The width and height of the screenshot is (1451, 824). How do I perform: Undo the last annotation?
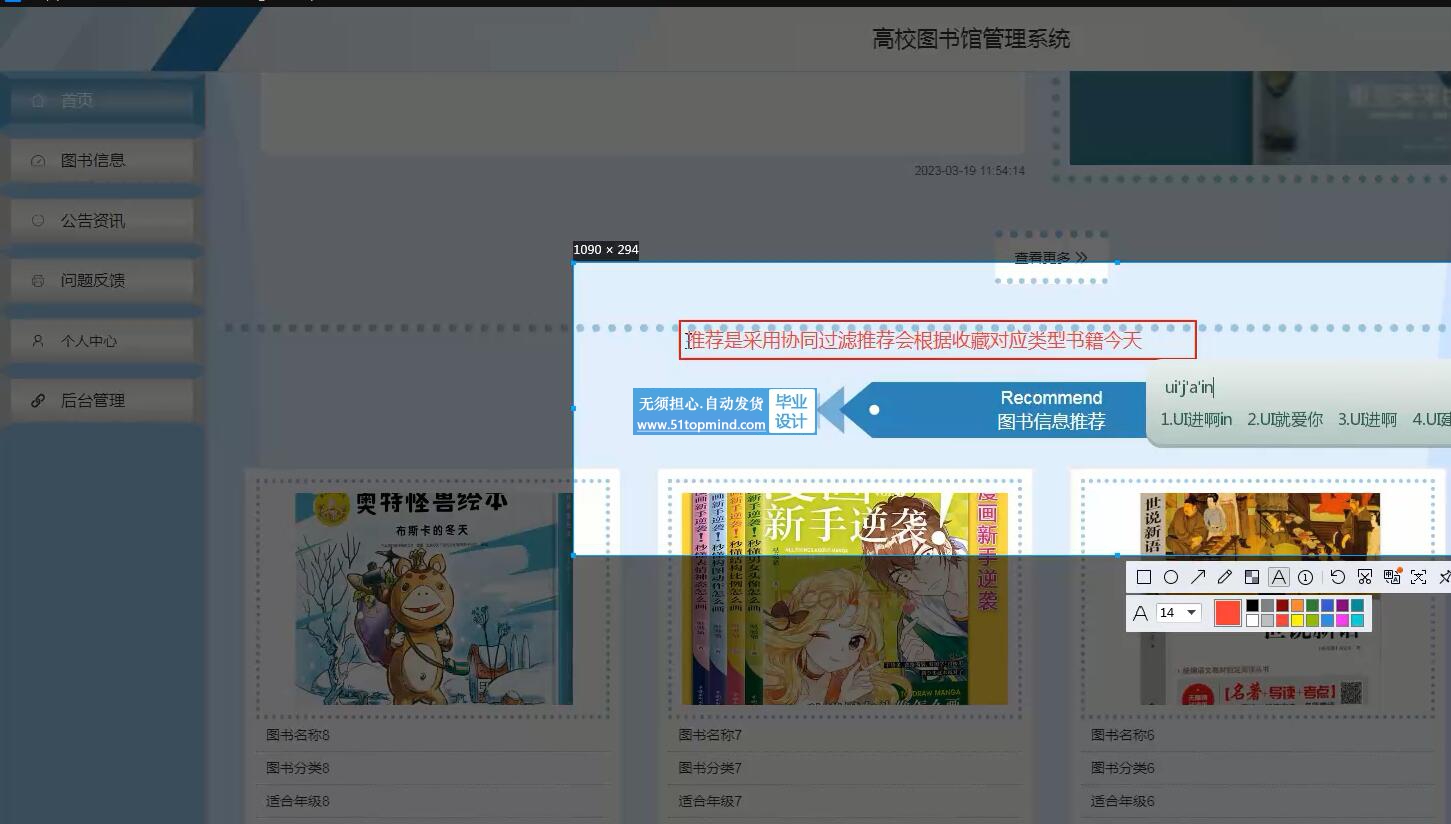(1338, 577)
